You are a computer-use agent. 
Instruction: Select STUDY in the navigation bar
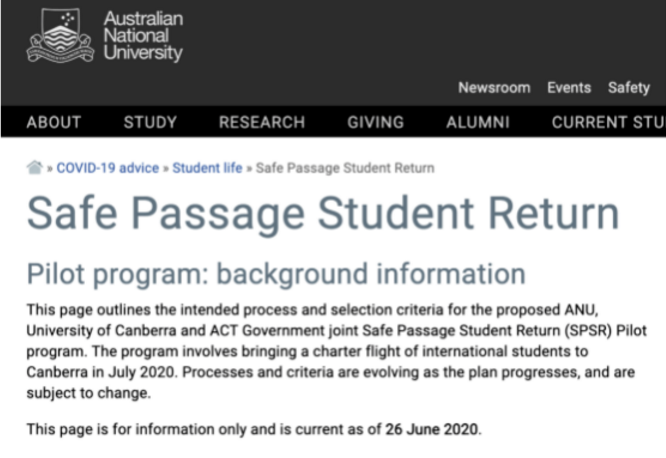click(x=150, y=122)
